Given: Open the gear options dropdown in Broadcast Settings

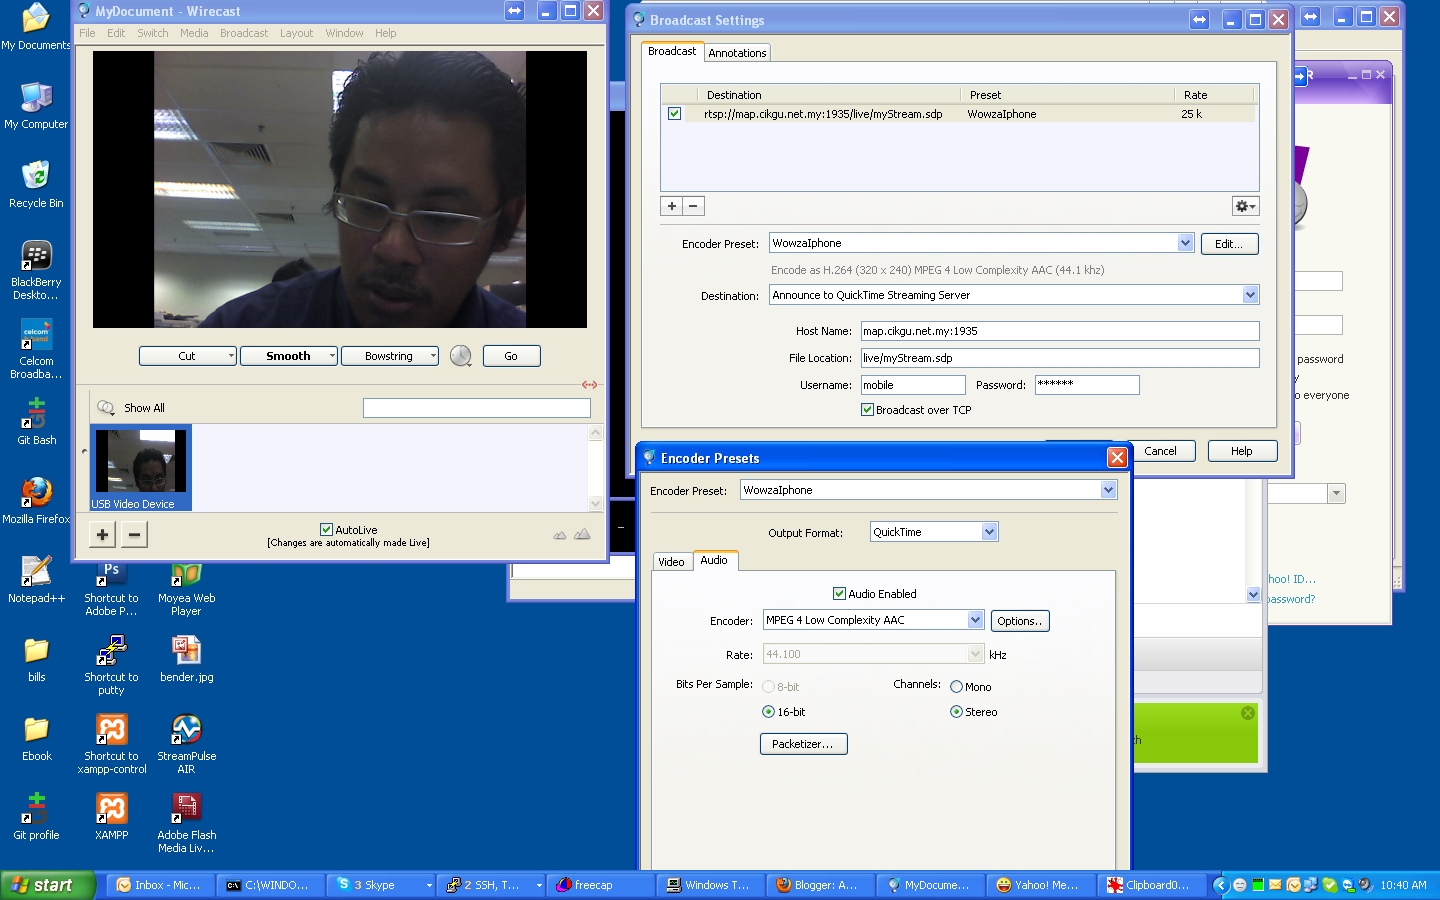Looking at the screenshot, I should [x=1245, y=206].
